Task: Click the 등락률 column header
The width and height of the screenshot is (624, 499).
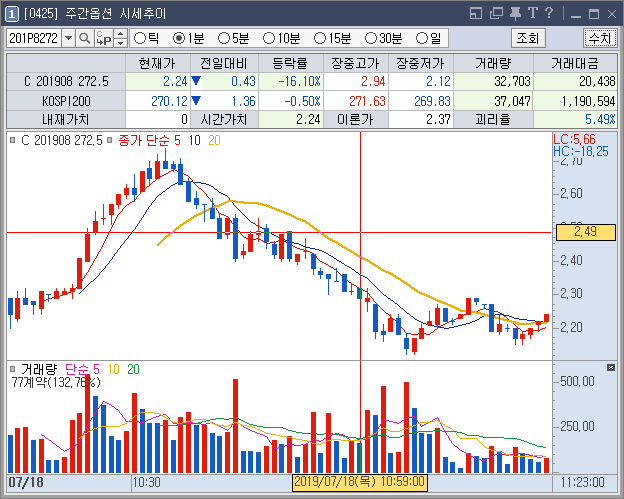Action: pos(291,63)
